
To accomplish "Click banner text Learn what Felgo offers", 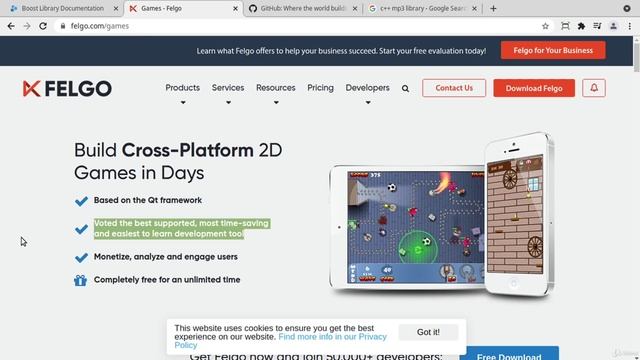I will [x=341, y=51].
